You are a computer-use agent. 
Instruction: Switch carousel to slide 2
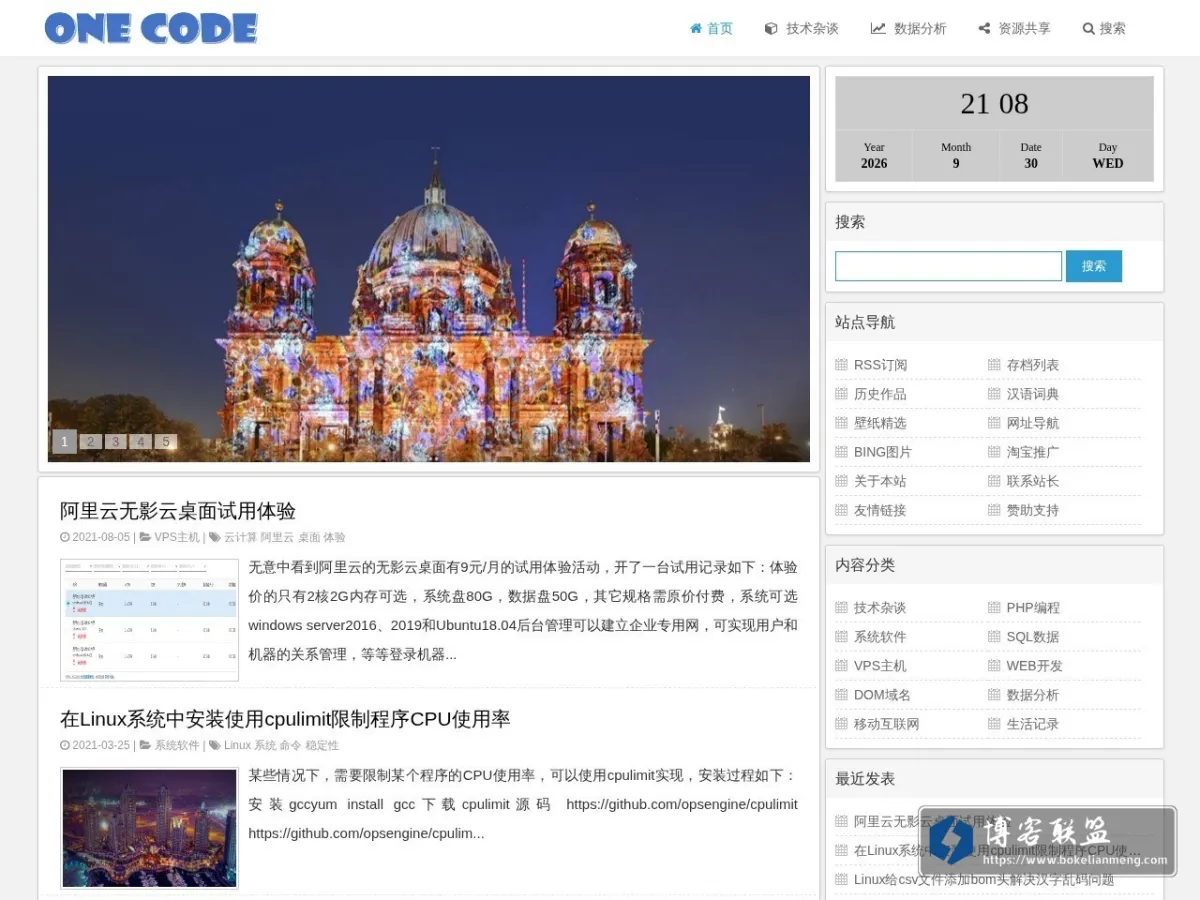coord(90,441)
